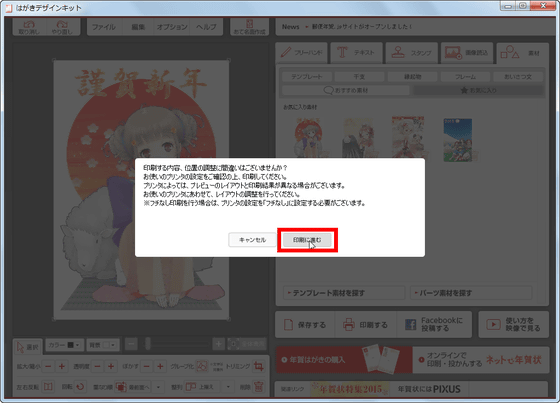Click the トリミング crop icon
Screen dimensions: 560x403
click(259, 366)
